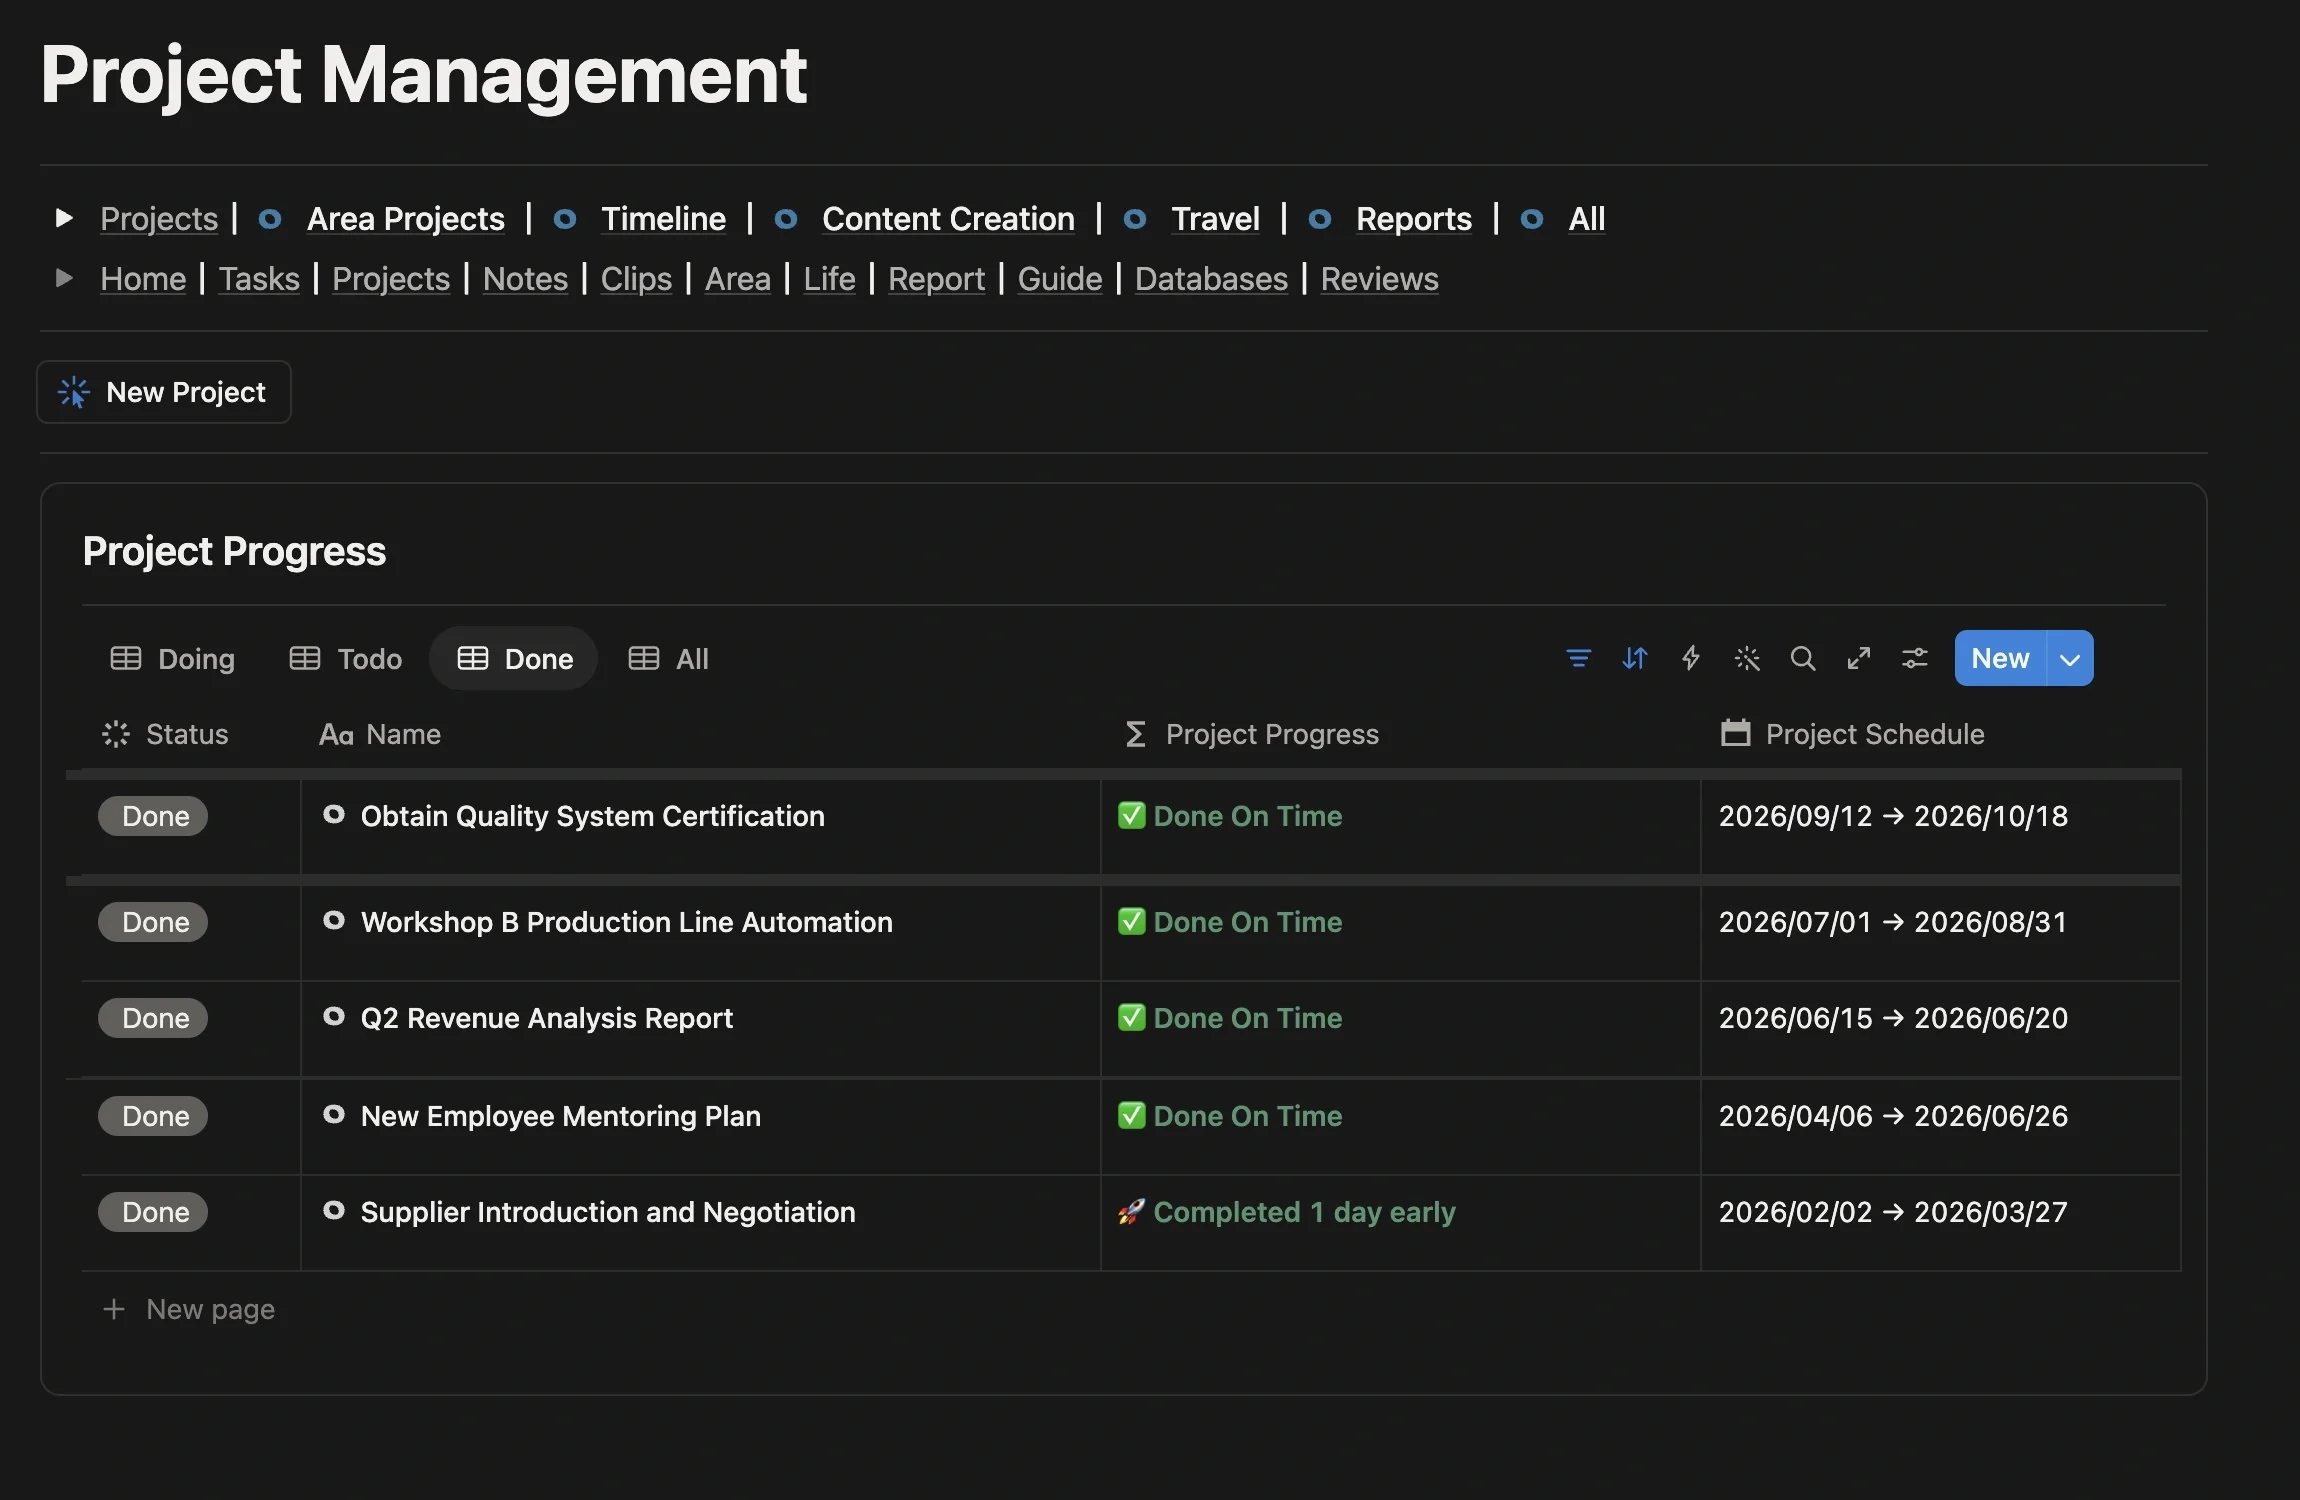Expand database to full page icon
The image size is (2300, 1500).
1858,658
